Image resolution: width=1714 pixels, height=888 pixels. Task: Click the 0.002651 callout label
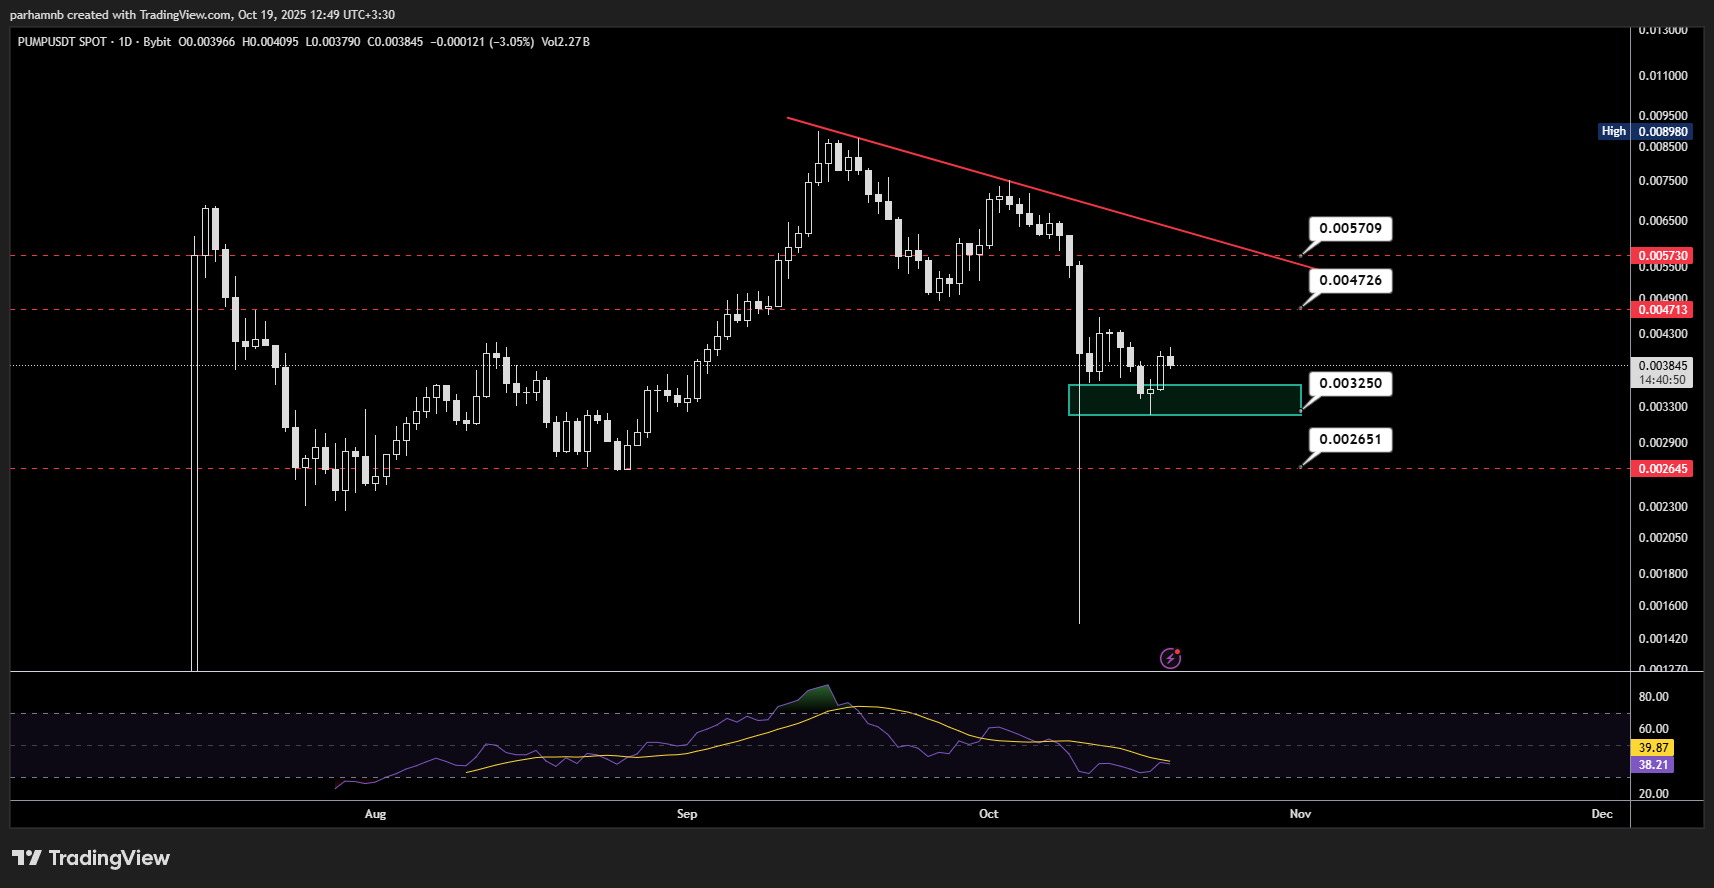pyautogui.click(x=1350, y=440)
